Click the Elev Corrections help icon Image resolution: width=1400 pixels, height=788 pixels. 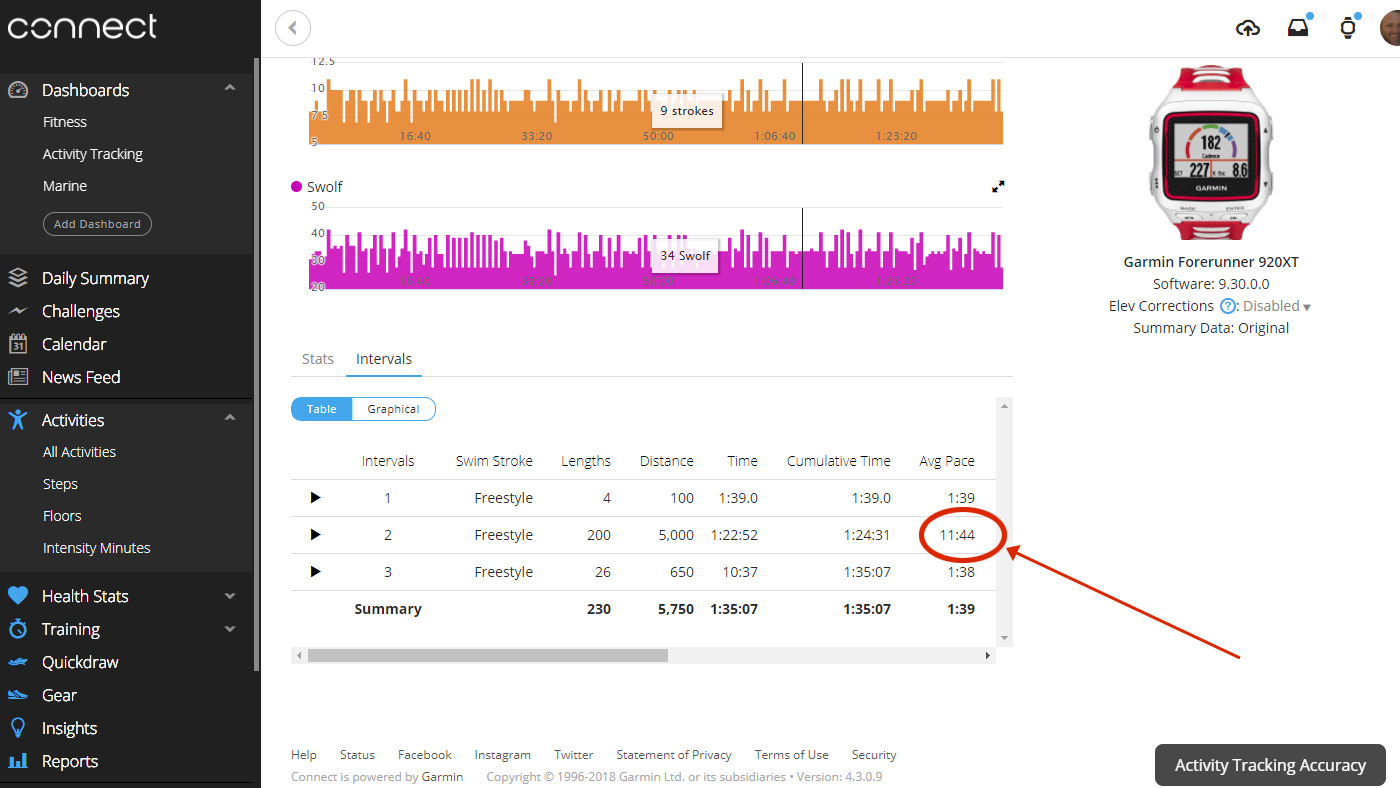click(x=1228, y=307)
